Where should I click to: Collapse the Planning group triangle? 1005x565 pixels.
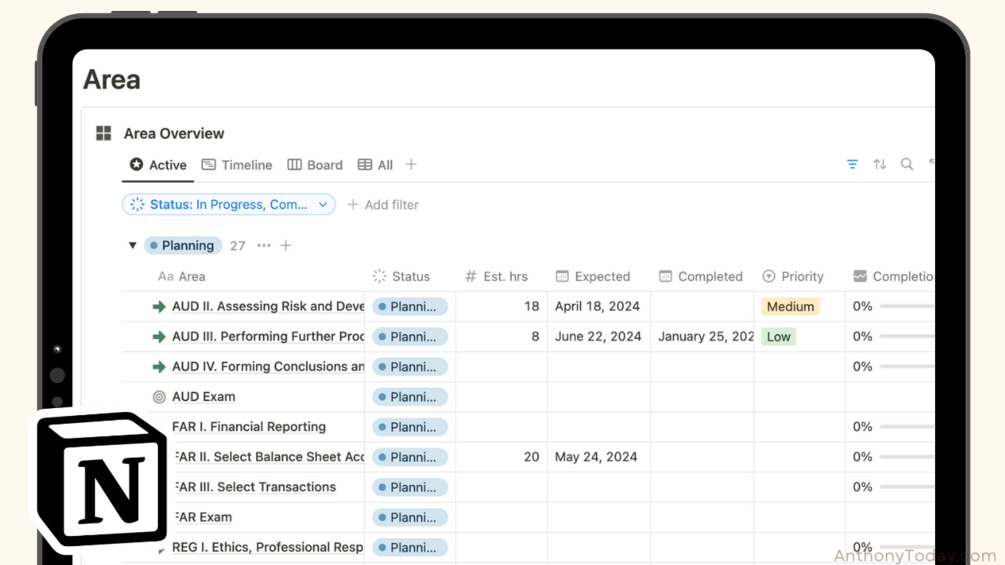(x=132, y=245)
